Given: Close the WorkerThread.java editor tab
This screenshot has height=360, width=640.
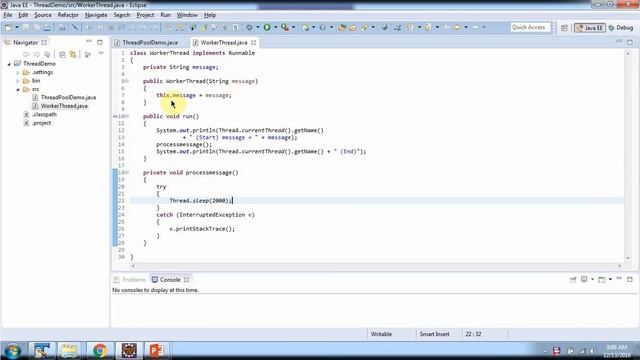Looking at the screenshot, I should [x=253, y=42].
